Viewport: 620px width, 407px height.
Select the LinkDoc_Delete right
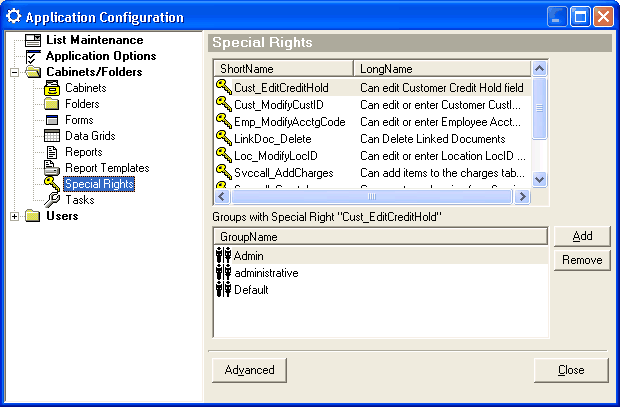[272, 139]
